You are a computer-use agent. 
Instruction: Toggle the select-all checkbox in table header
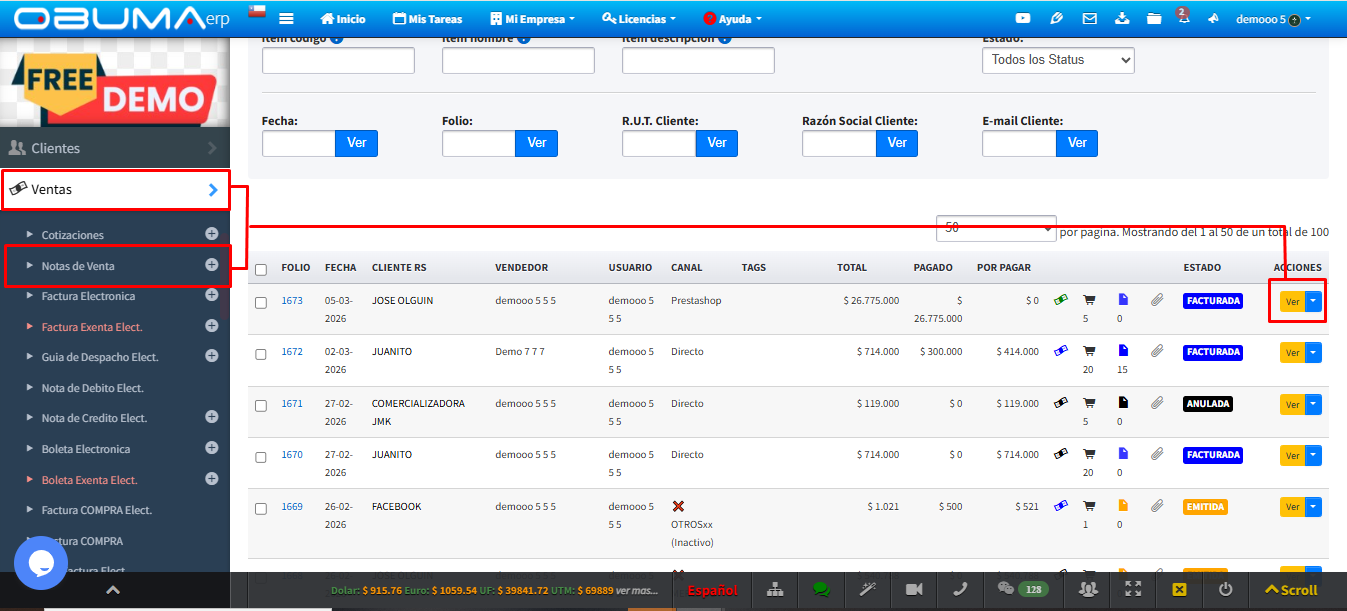pyautogui.click(x=261, y=269)
